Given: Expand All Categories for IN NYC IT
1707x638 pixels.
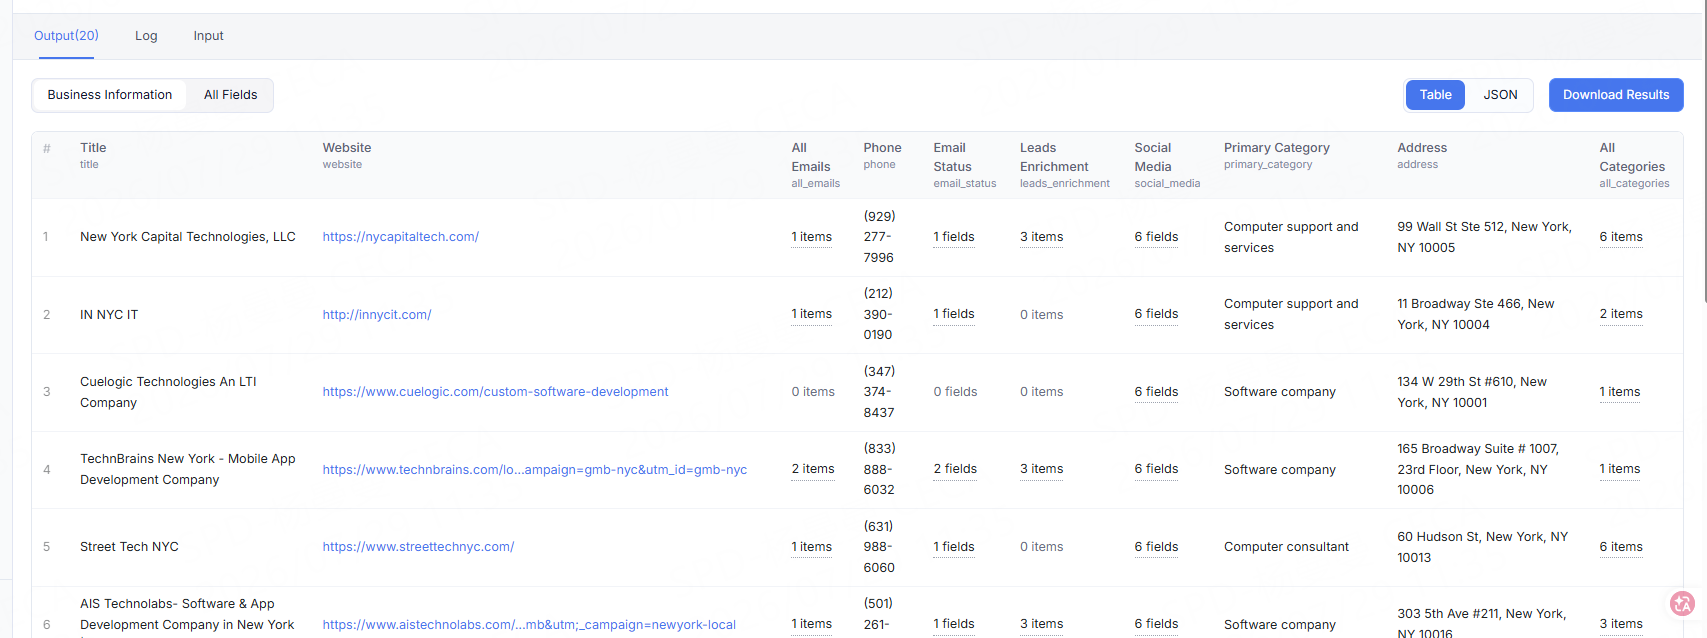Looking at the screenshot, I should click(1621, 314).
